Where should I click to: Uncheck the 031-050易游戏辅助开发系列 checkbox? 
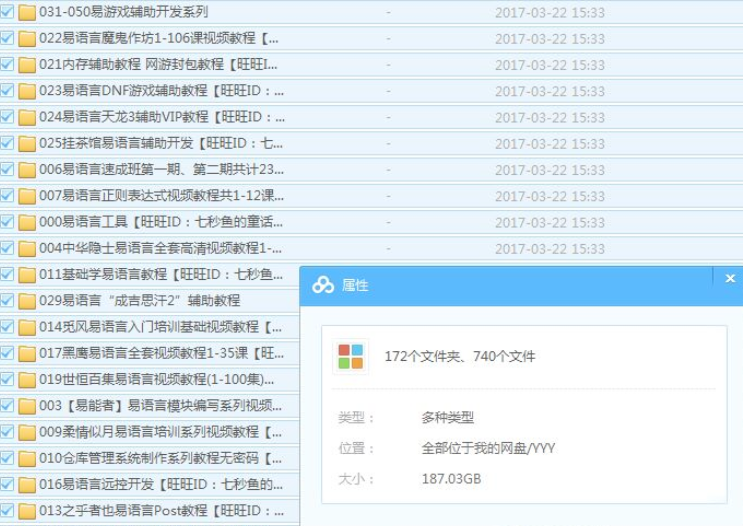click(x=7, y=11)
